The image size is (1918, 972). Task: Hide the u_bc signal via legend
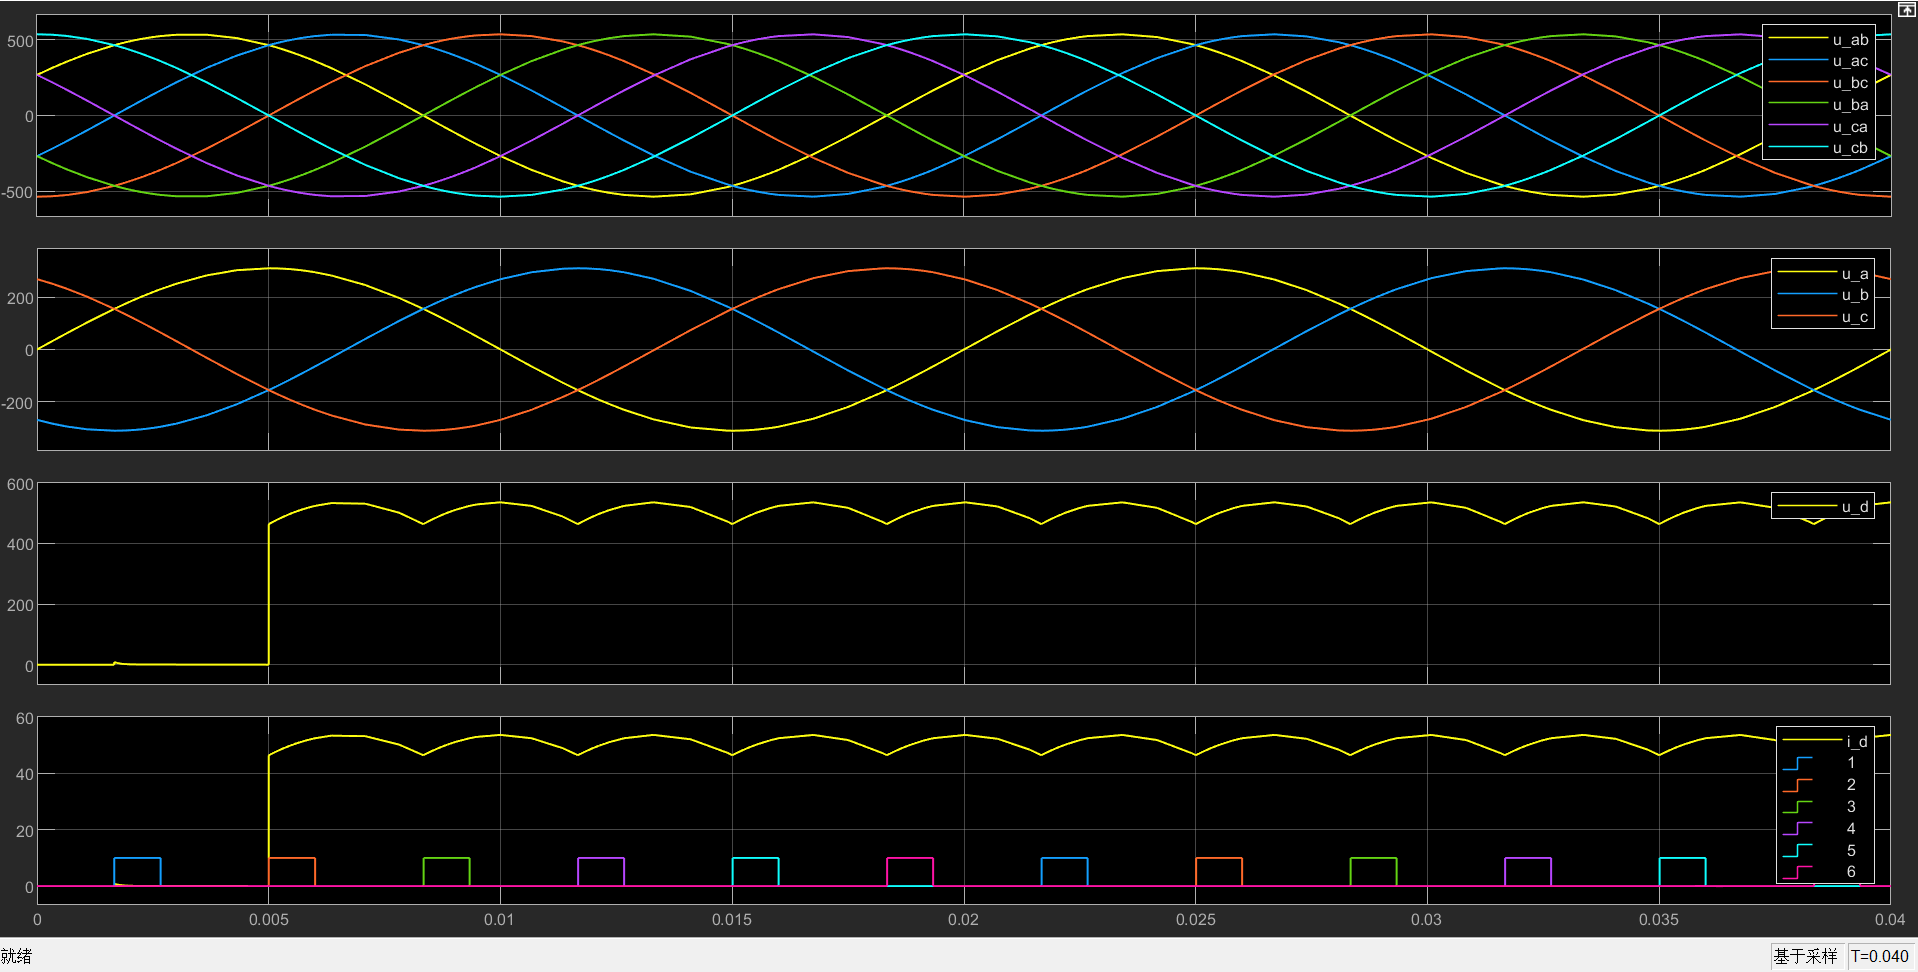click(1818, 83)
